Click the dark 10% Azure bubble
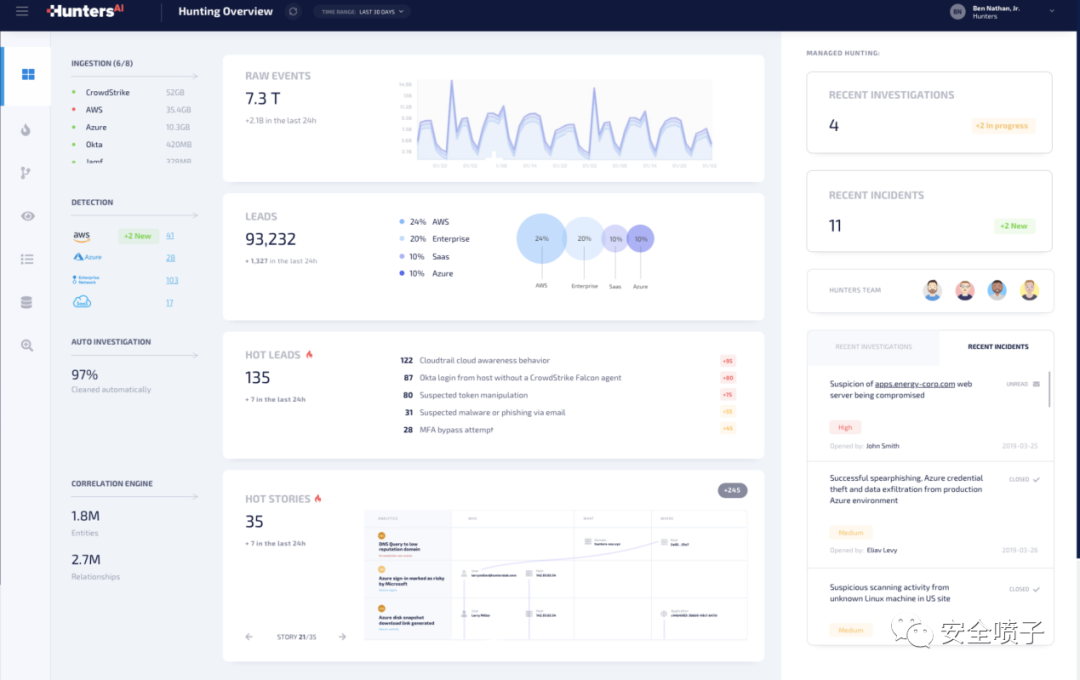 [641, 239]
